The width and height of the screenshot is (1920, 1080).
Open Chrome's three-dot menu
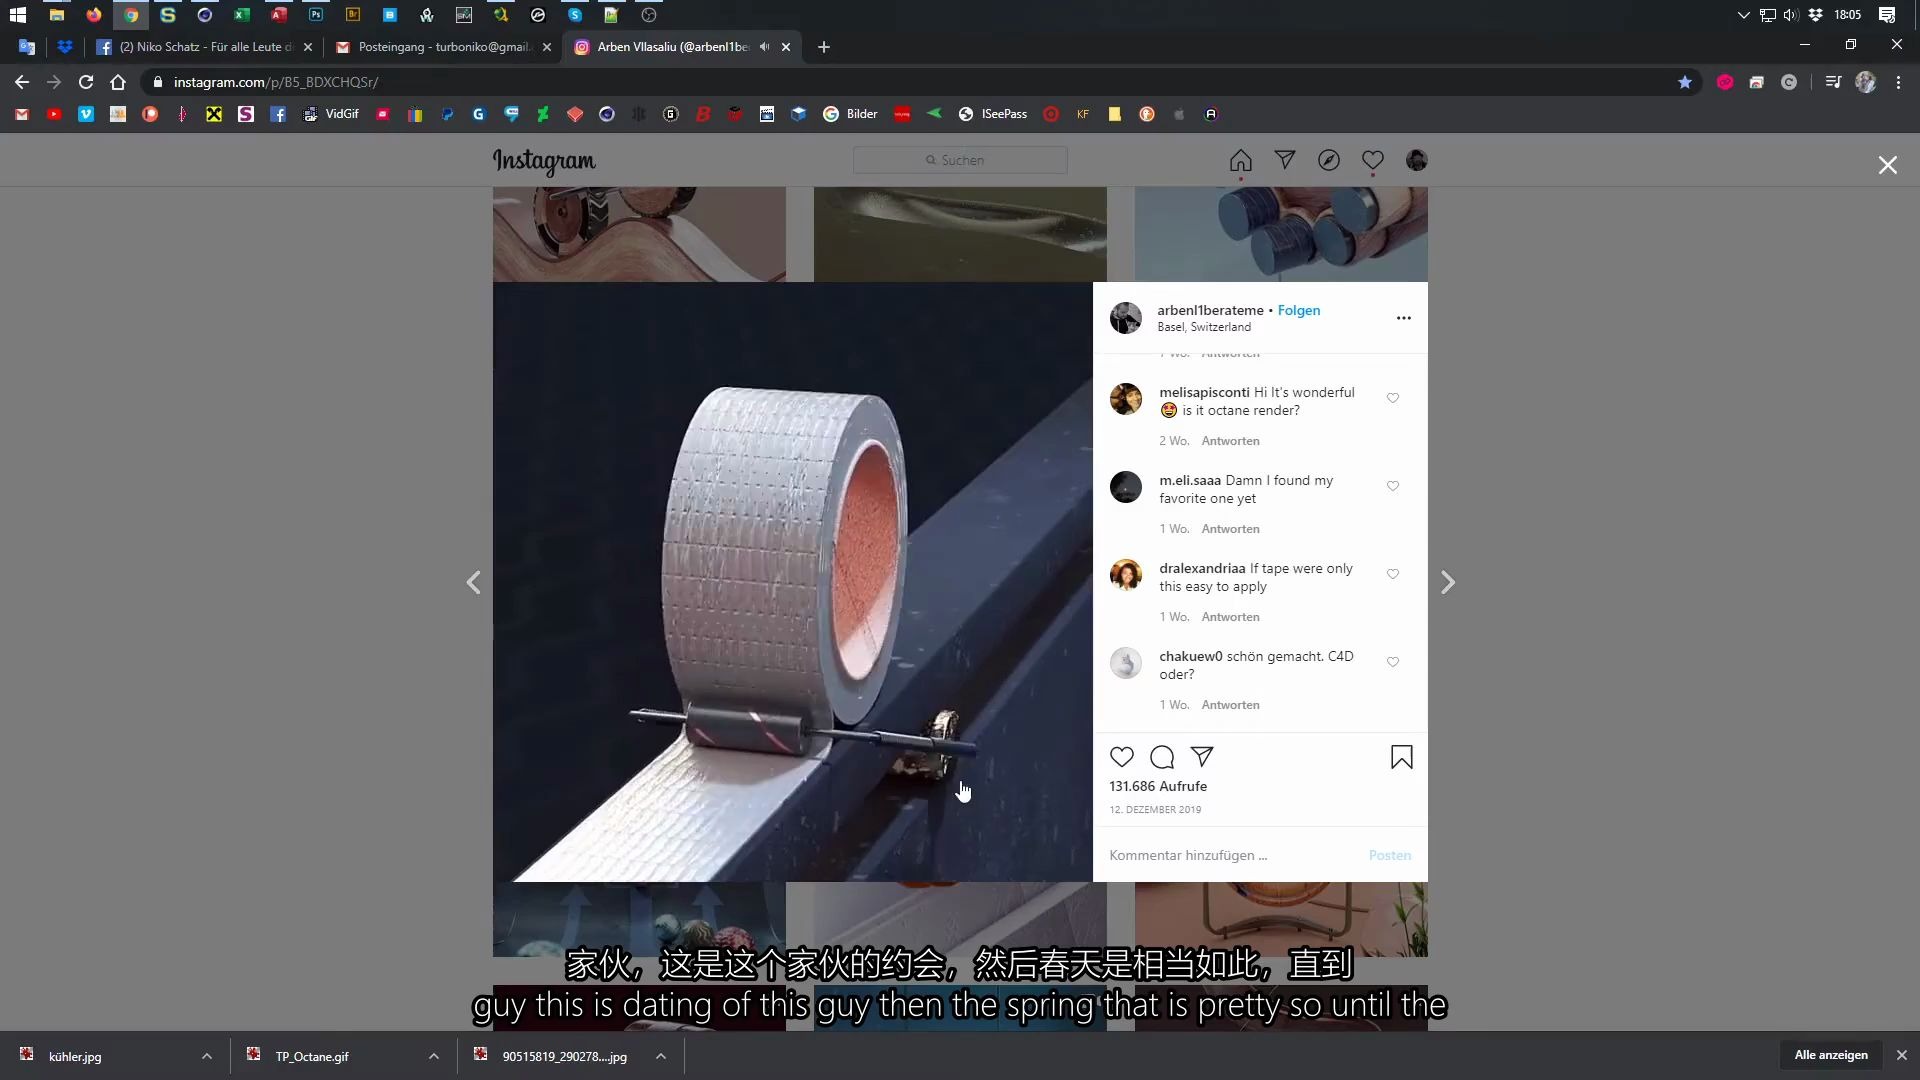point(1898,82)
